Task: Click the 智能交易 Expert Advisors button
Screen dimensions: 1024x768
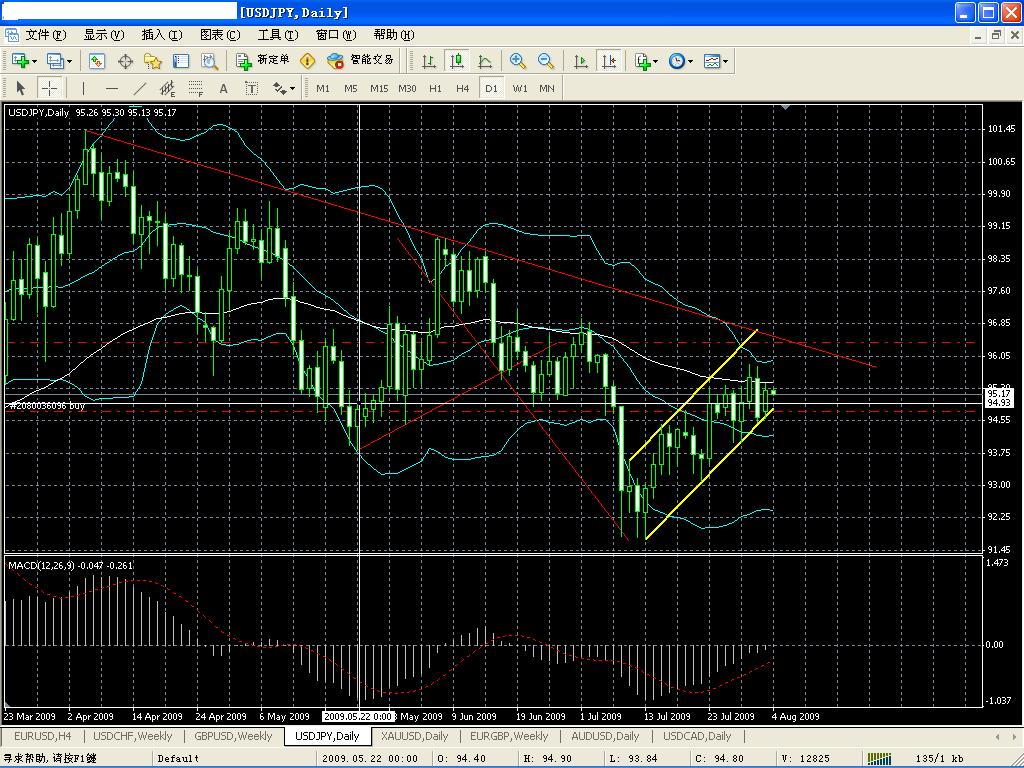Action: click(360, 61)
